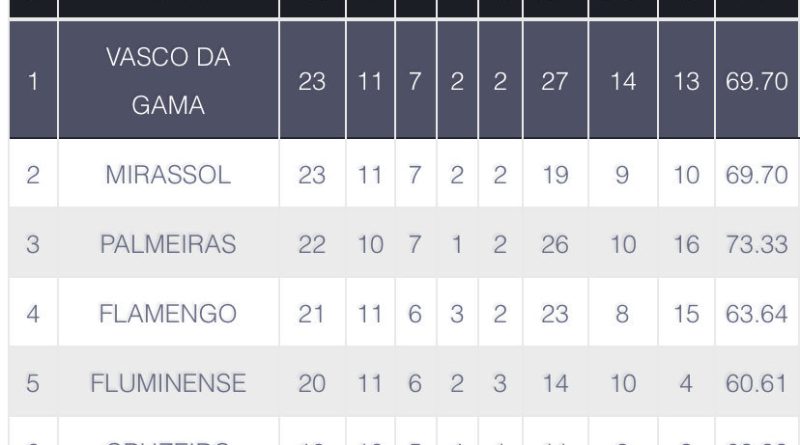
Task: Open the PALMEIRAS team entry
Action: click(x=168, y=244)
